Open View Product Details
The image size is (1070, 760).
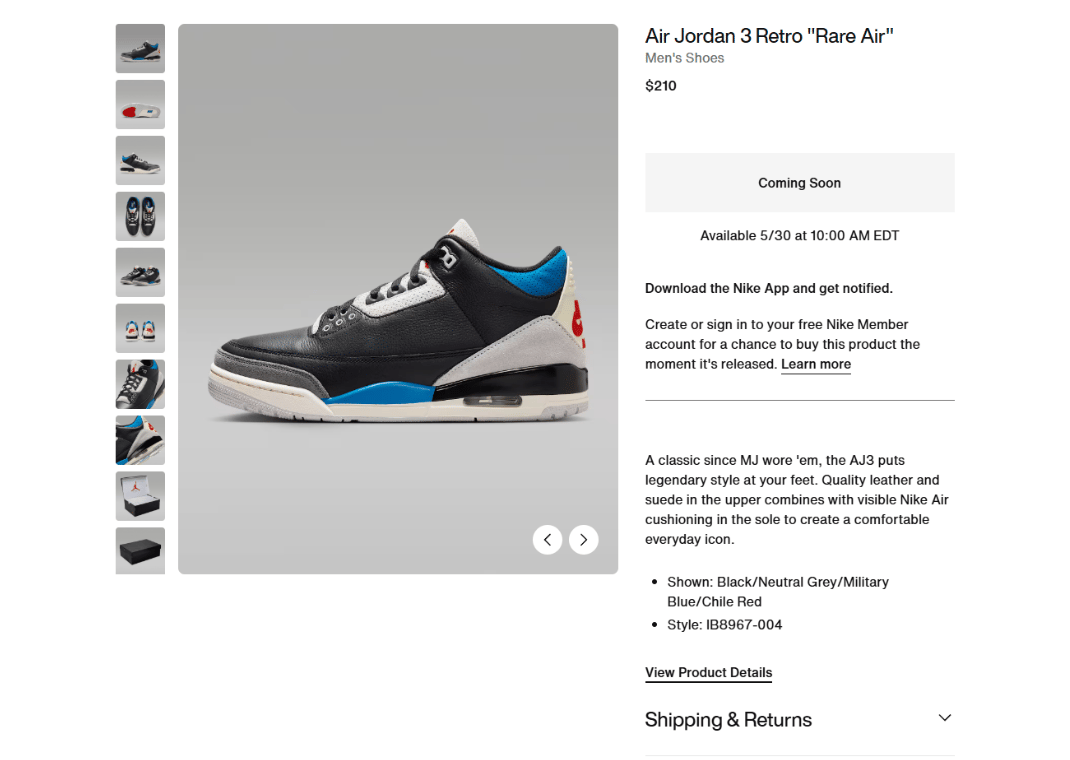coord(708,673)
